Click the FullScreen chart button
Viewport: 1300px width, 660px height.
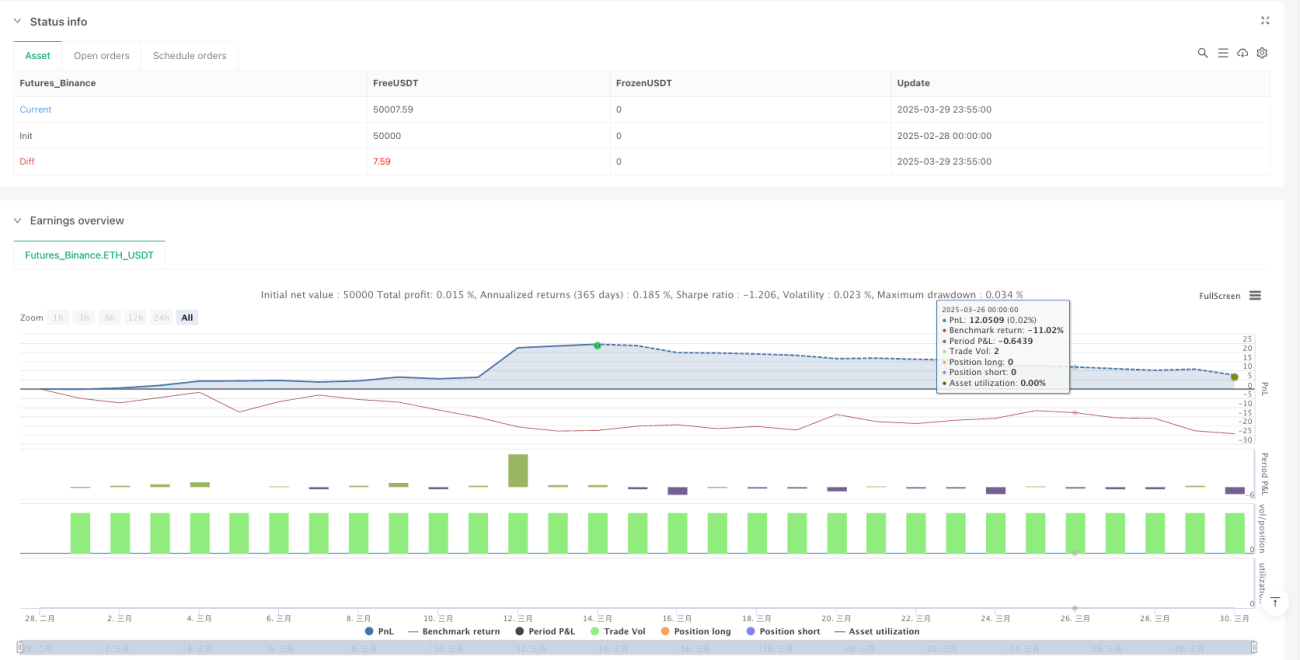1219,296
